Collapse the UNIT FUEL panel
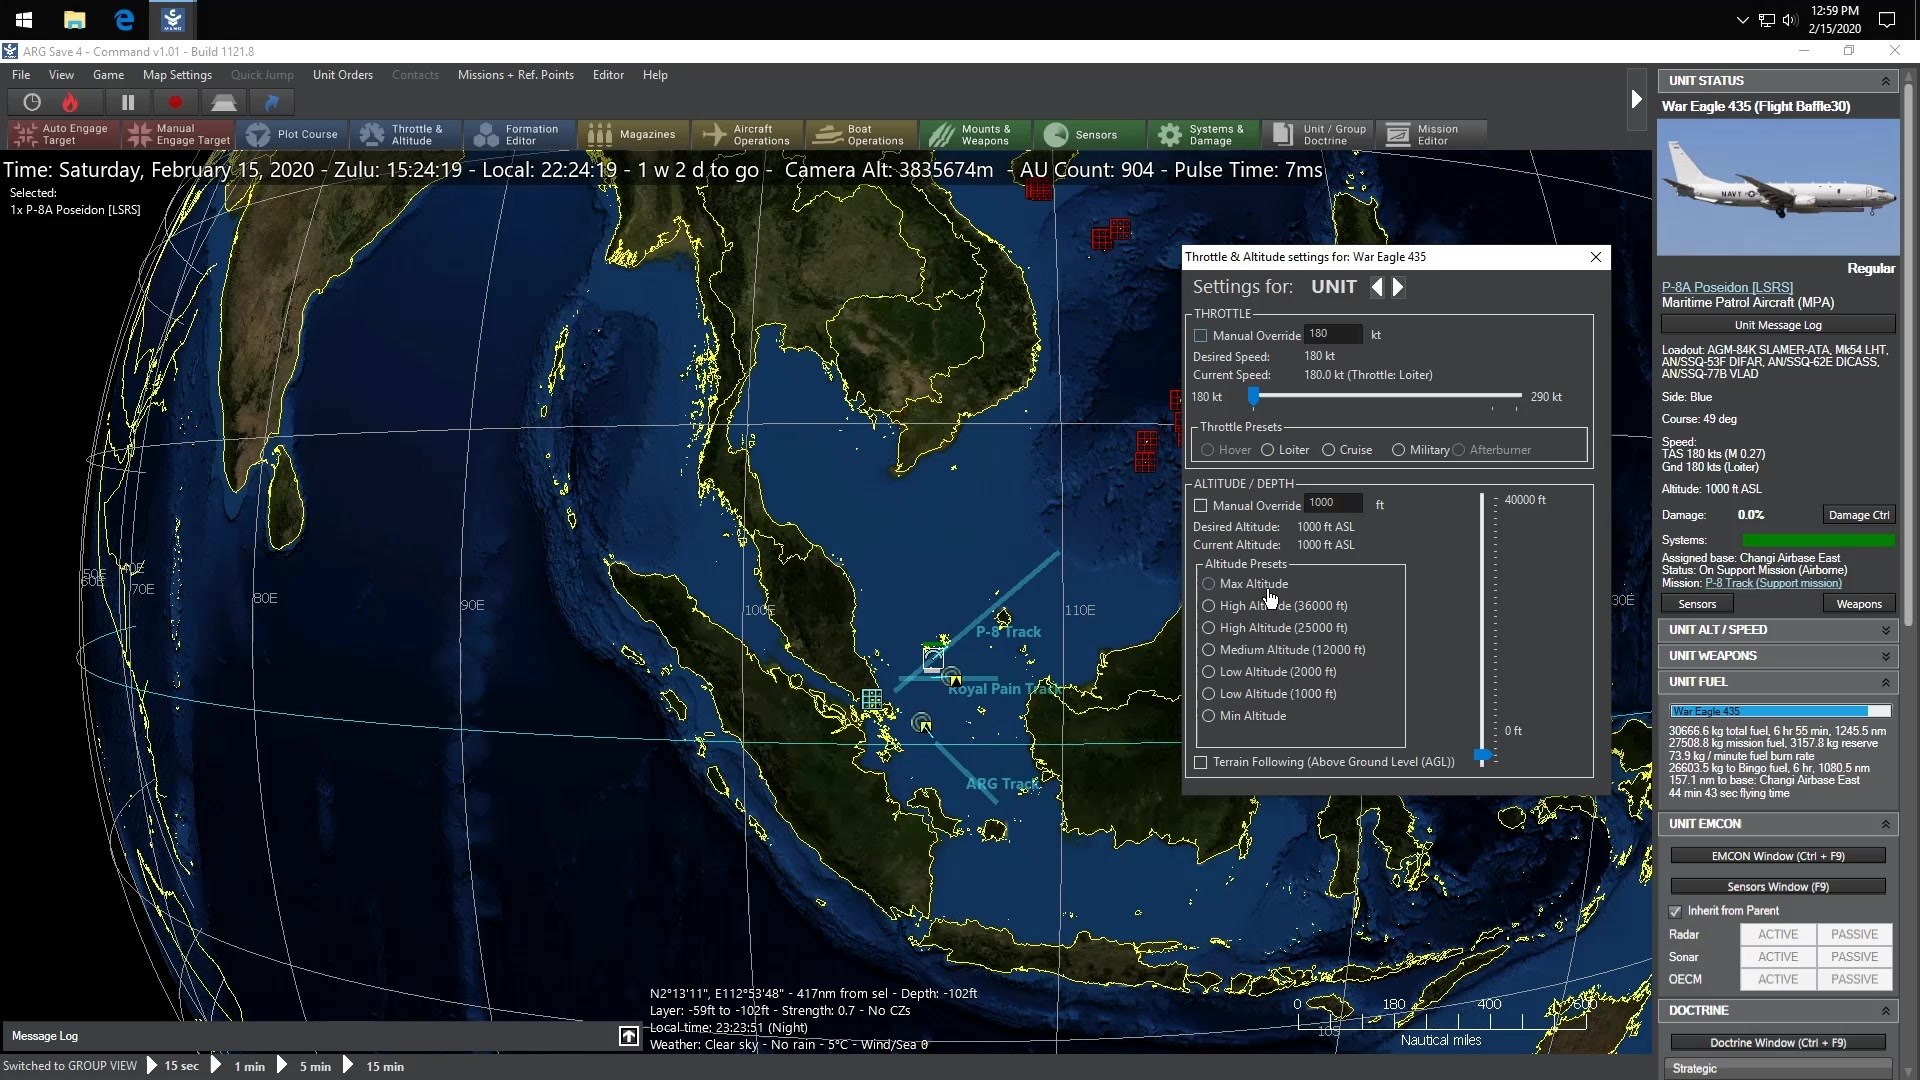This screenshot has height=1080, width=1920. pyautogui.click(x=1886, y=682)
